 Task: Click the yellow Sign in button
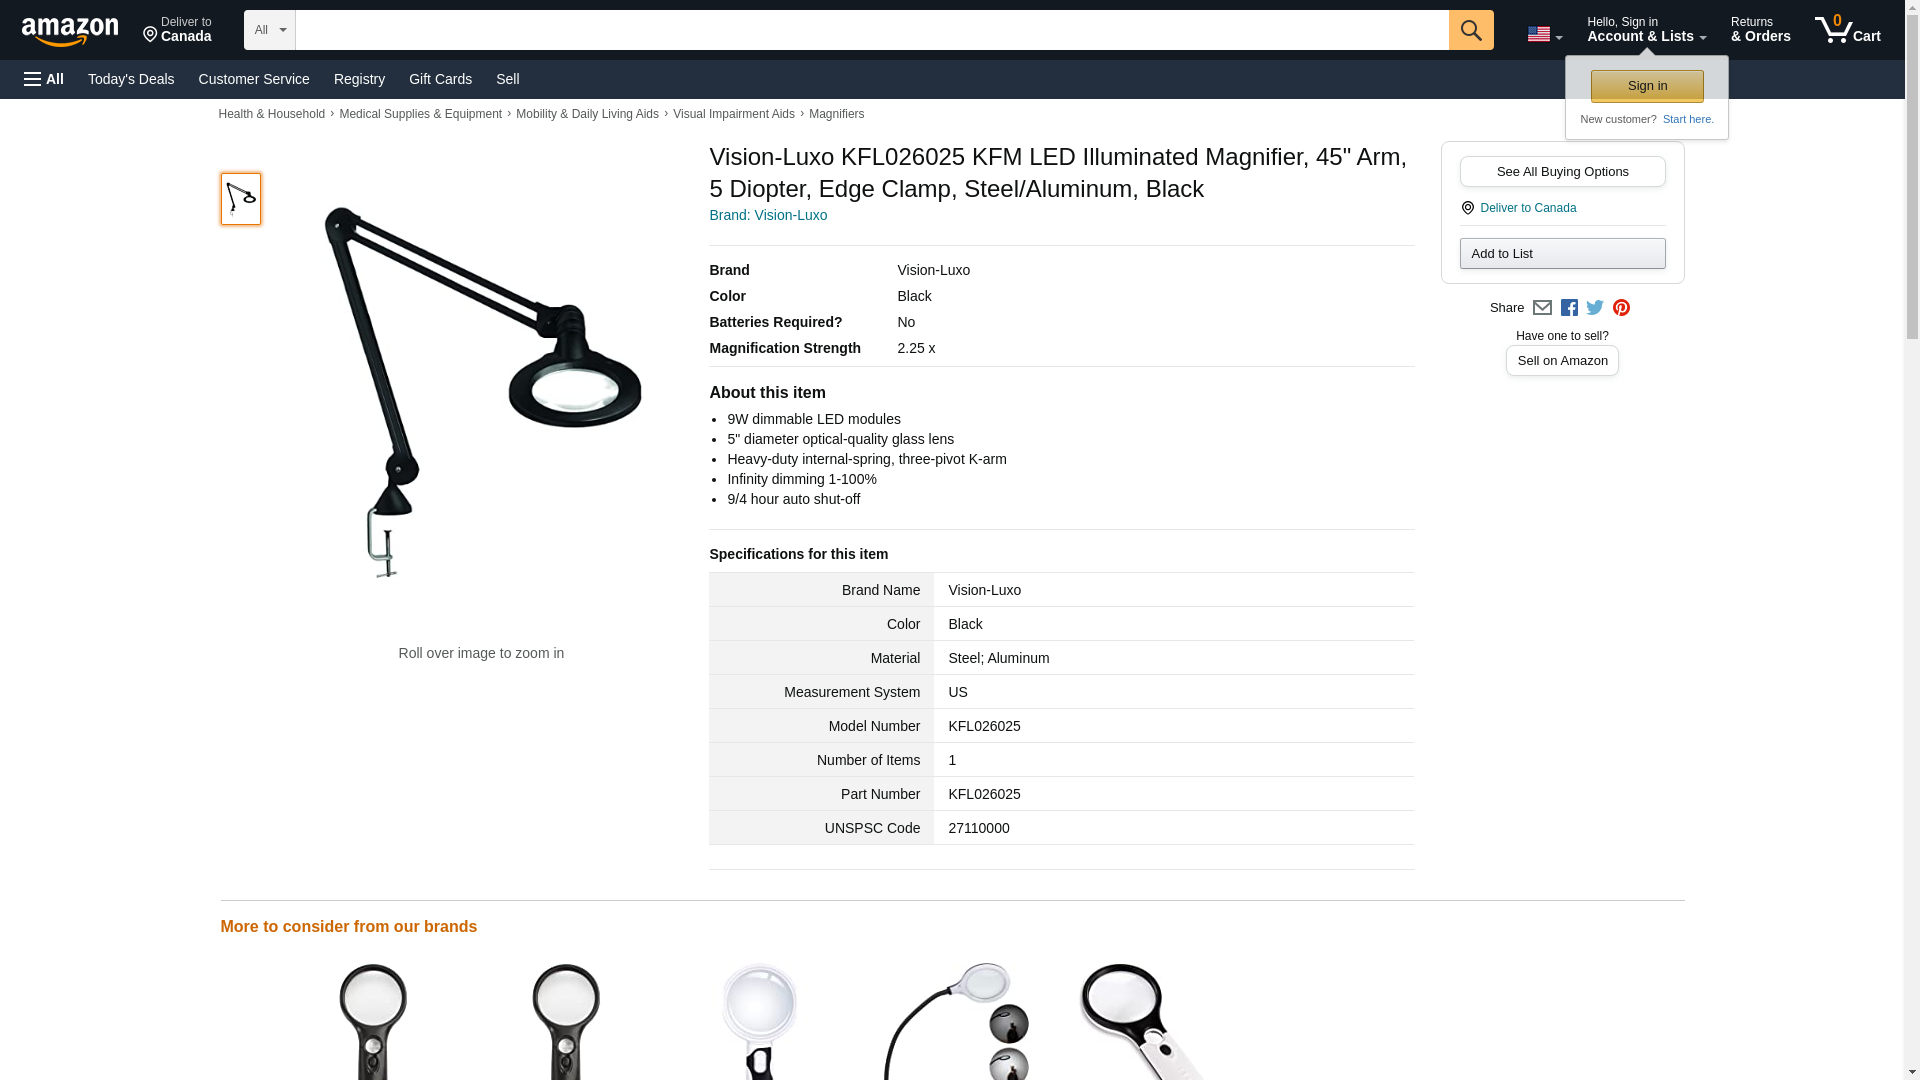(1646, 86)
